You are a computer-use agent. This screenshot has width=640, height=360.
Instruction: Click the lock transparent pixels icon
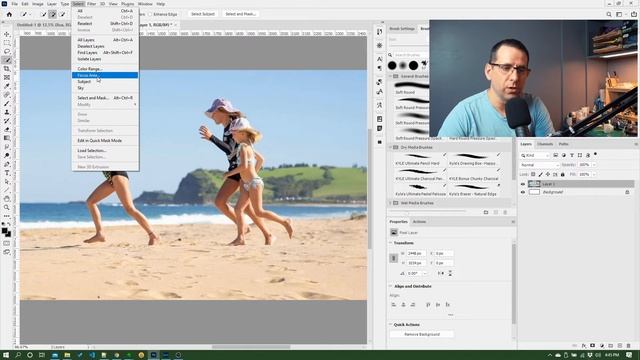(533, 174)
